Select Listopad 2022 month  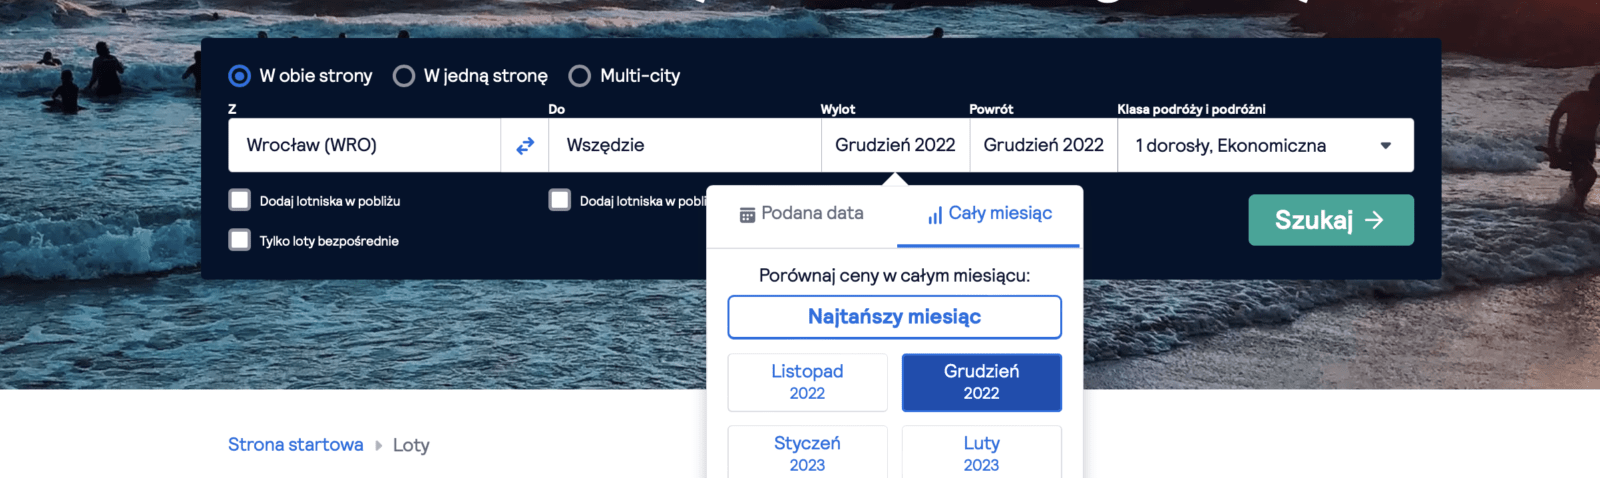(807, 382)
